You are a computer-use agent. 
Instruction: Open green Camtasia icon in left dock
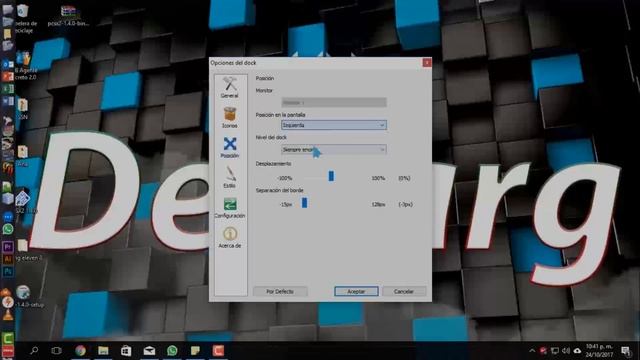(8, 338)
